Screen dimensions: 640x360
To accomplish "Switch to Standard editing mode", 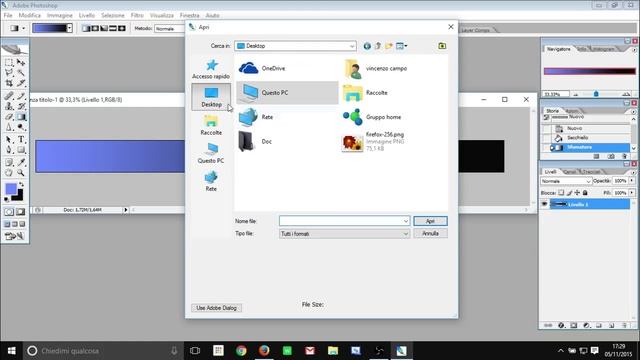I will tap(9, 212).
